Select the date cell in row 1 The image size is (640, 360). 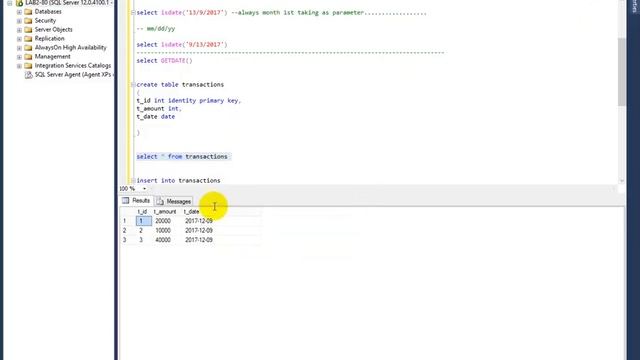tap(199, 221)
